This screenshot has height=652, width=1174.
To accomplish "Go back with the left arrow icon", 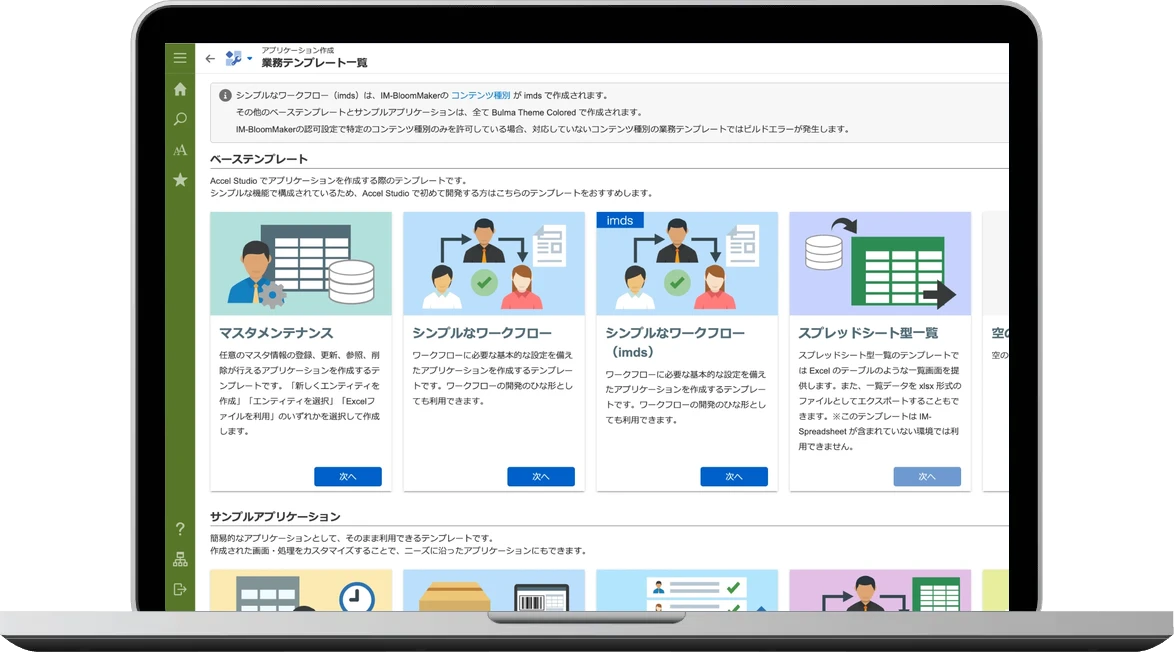I will pos(210,58).
